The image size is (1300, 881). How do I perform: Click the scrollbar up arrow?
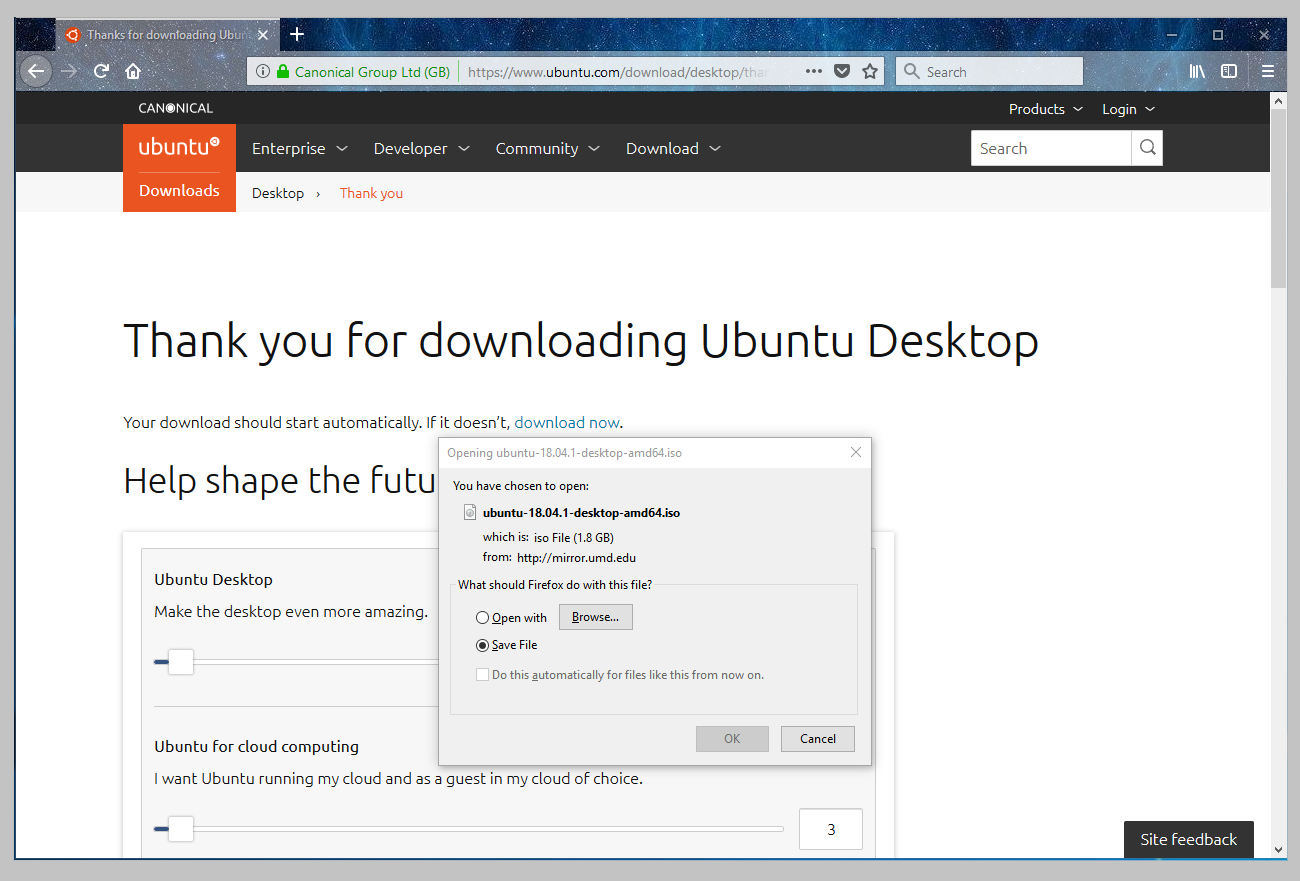tap(1278, 101)
